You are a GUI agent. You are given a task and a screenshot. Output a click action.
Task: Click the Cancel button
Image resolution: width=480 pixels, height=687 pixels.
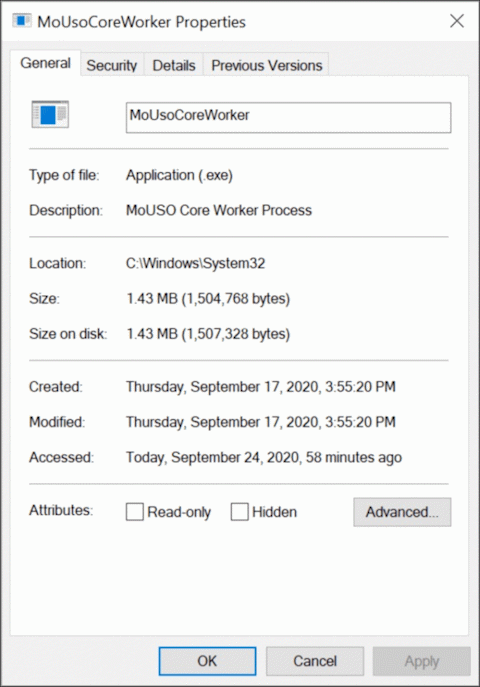[x=315, y=661]
